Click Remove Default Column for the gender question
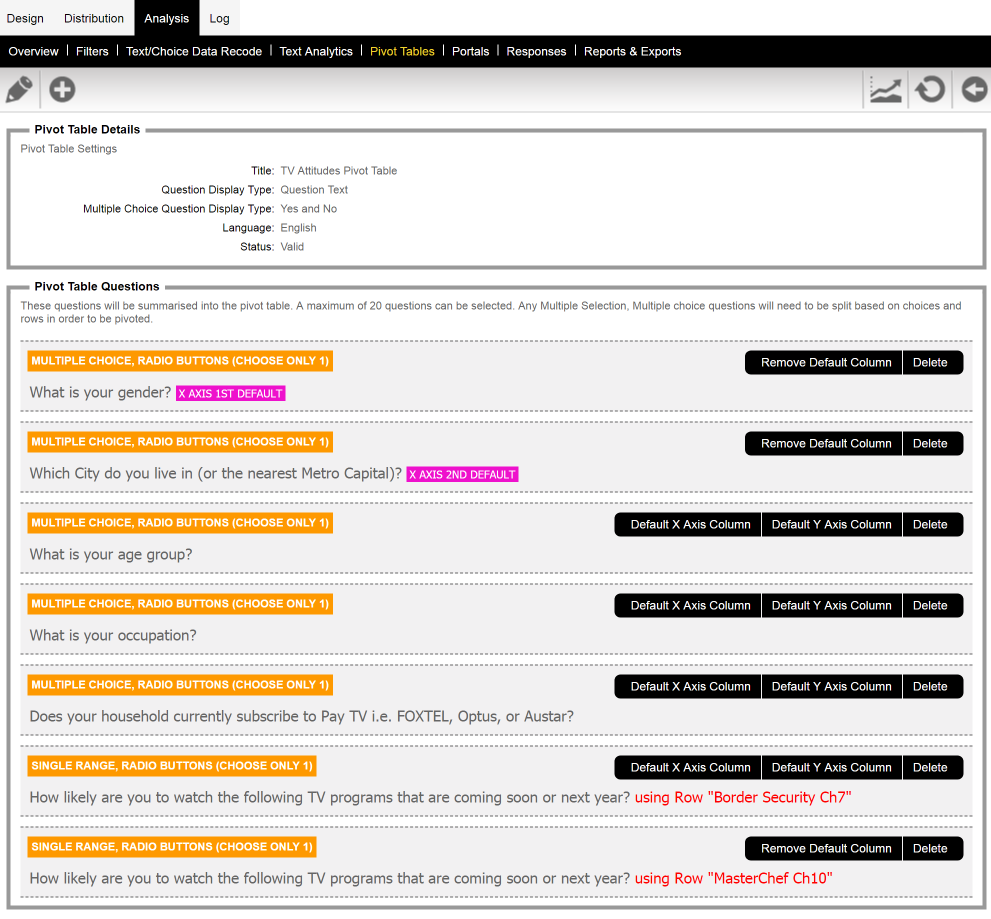The width and height of the screenshot is (991, 919). [x=823, y=362]
